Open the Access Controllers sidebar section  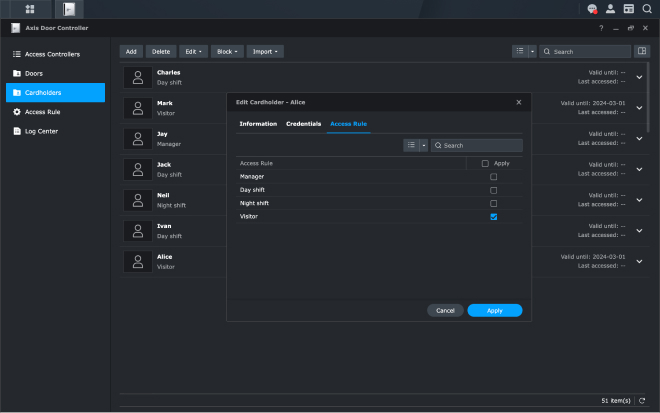[x=52, y=54]
